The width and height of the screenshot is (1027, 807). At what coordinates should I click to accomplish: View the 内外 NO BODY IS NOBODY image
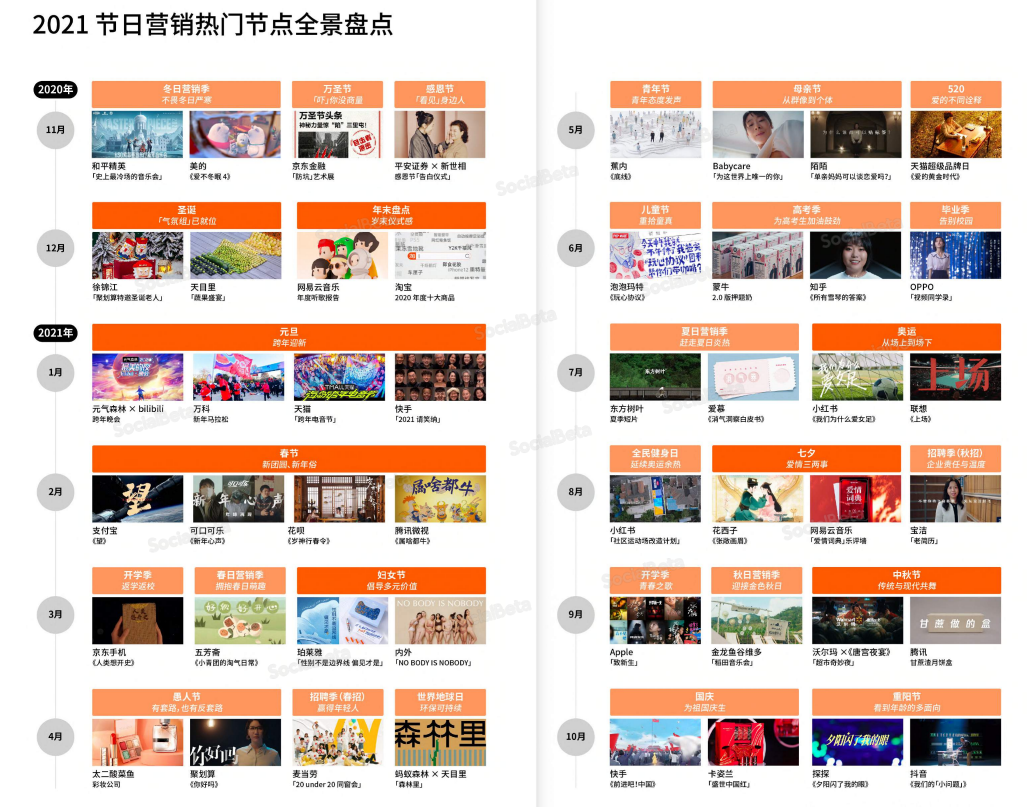coord(440,621)
